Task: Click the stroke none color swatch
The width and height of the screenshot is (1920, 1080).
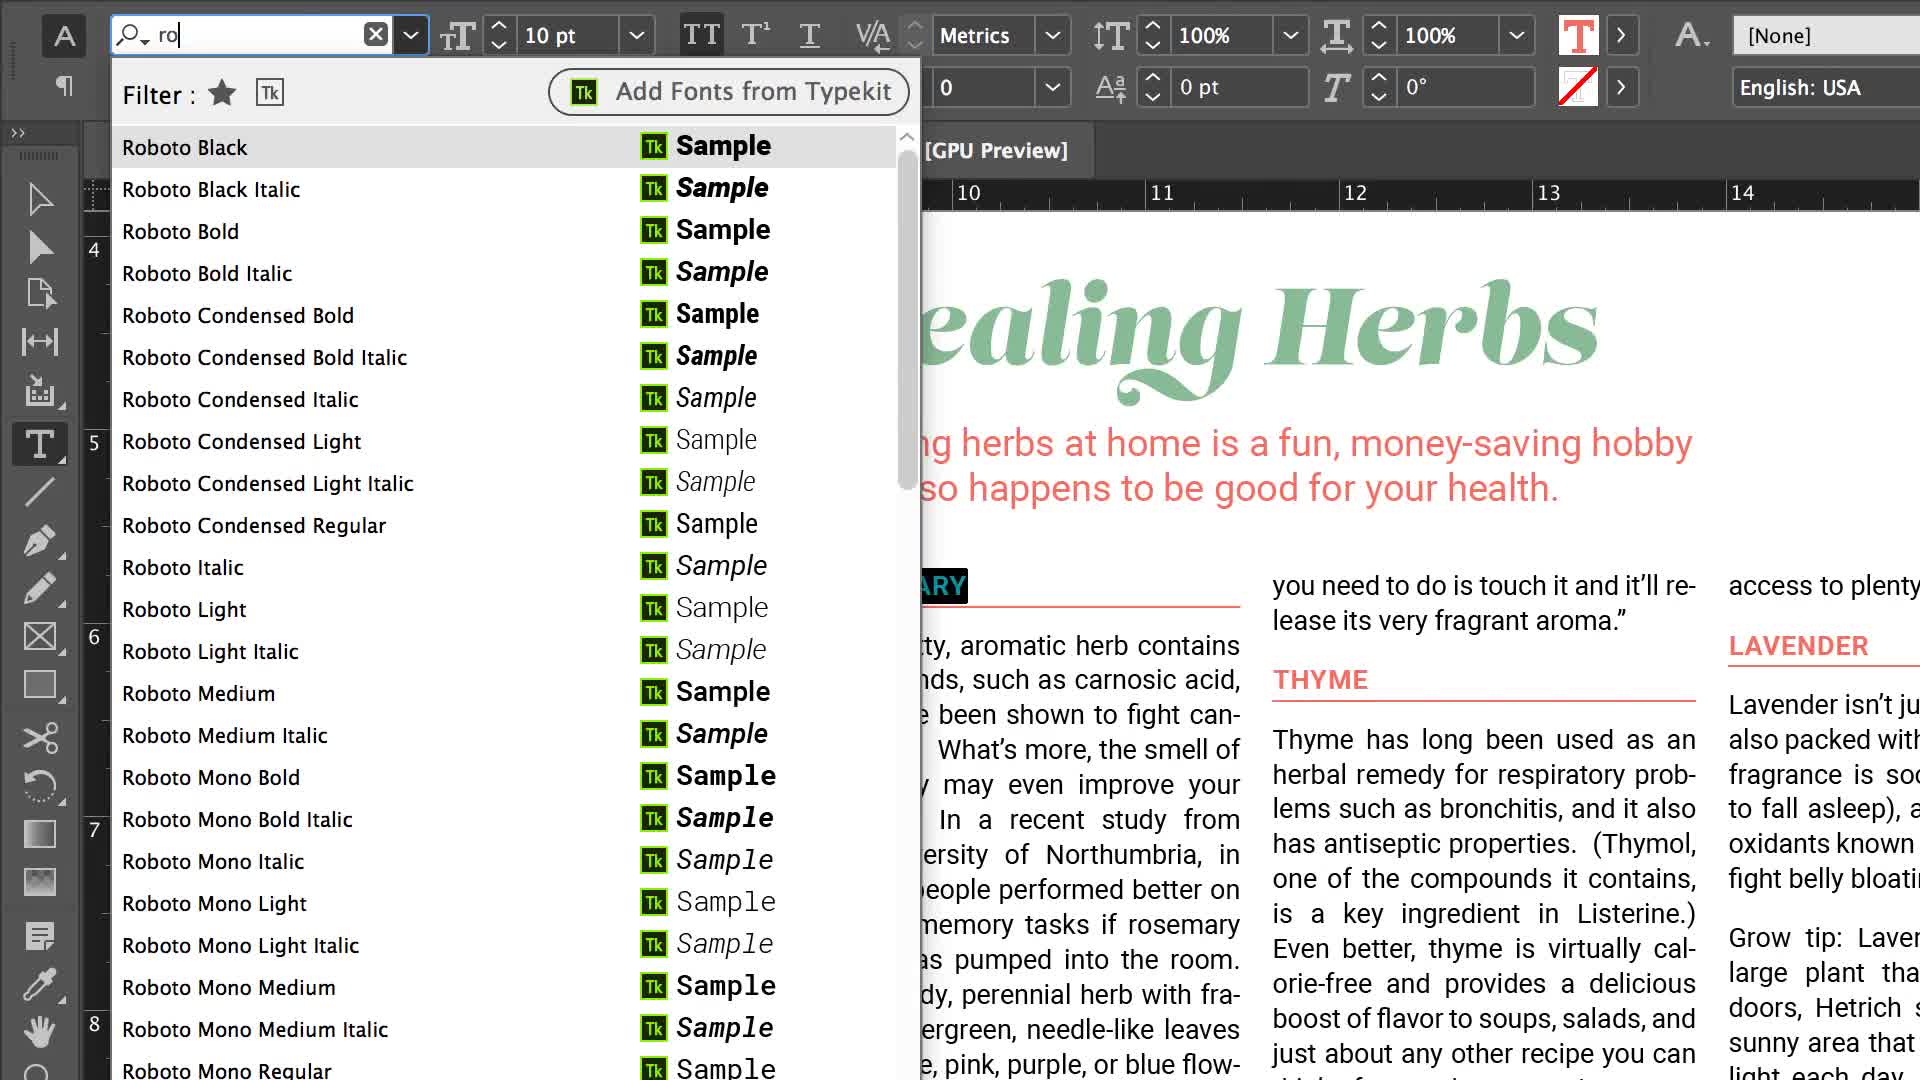Action: pos(1578,87)
